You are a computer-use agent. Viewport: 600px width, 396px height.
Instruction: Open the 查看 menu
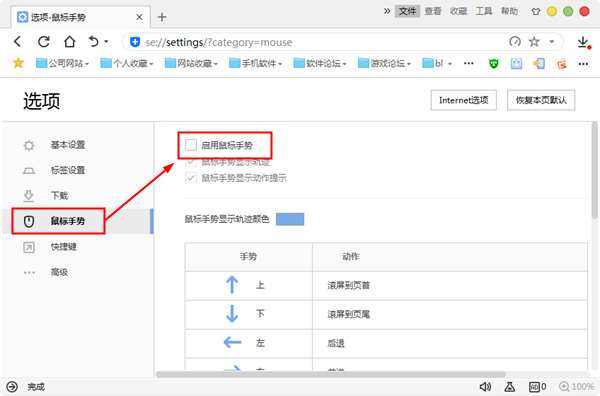433,11
